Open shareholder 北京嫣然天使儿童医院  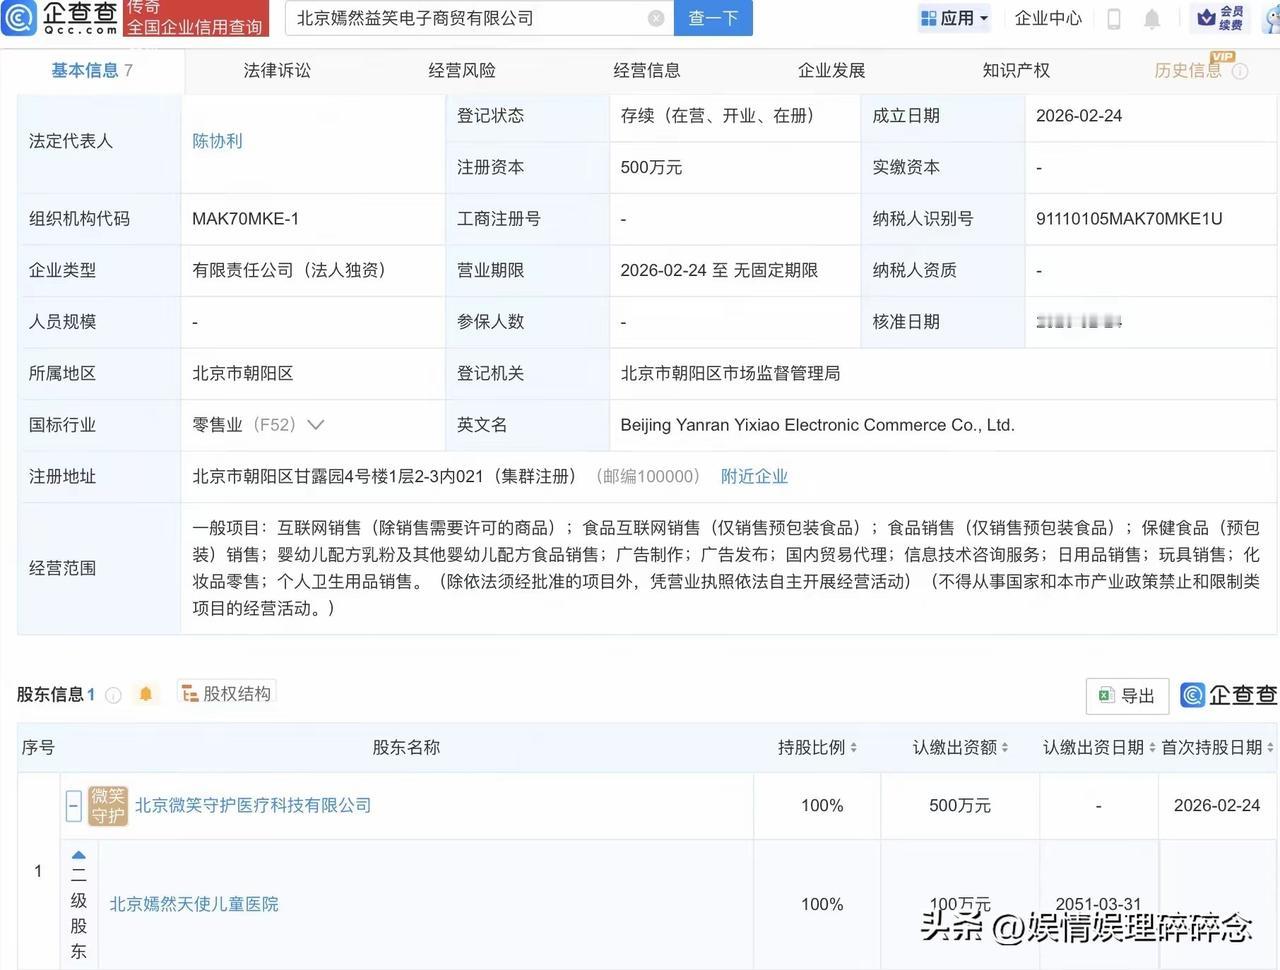[194, 904]
